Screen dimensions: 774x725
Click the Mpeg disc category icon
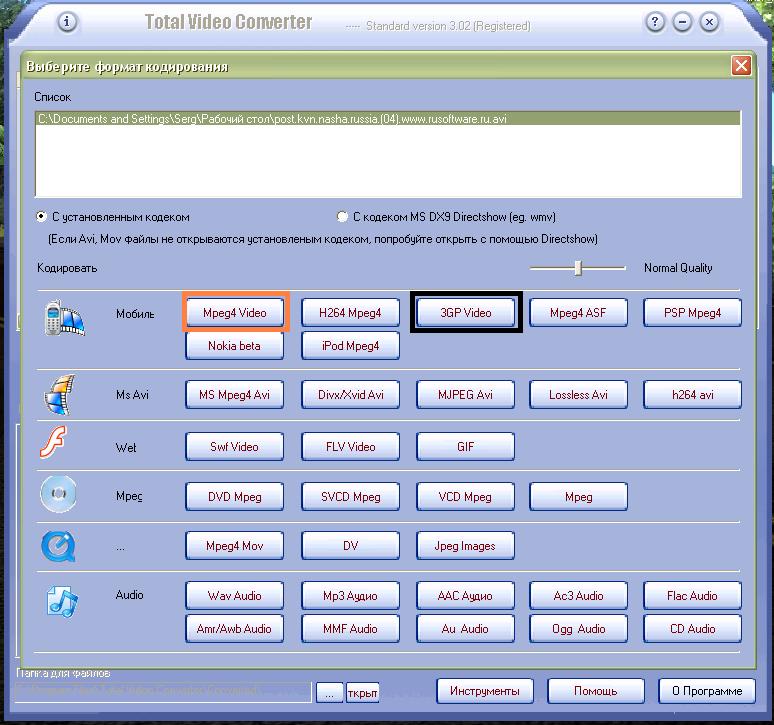point(58,494)
